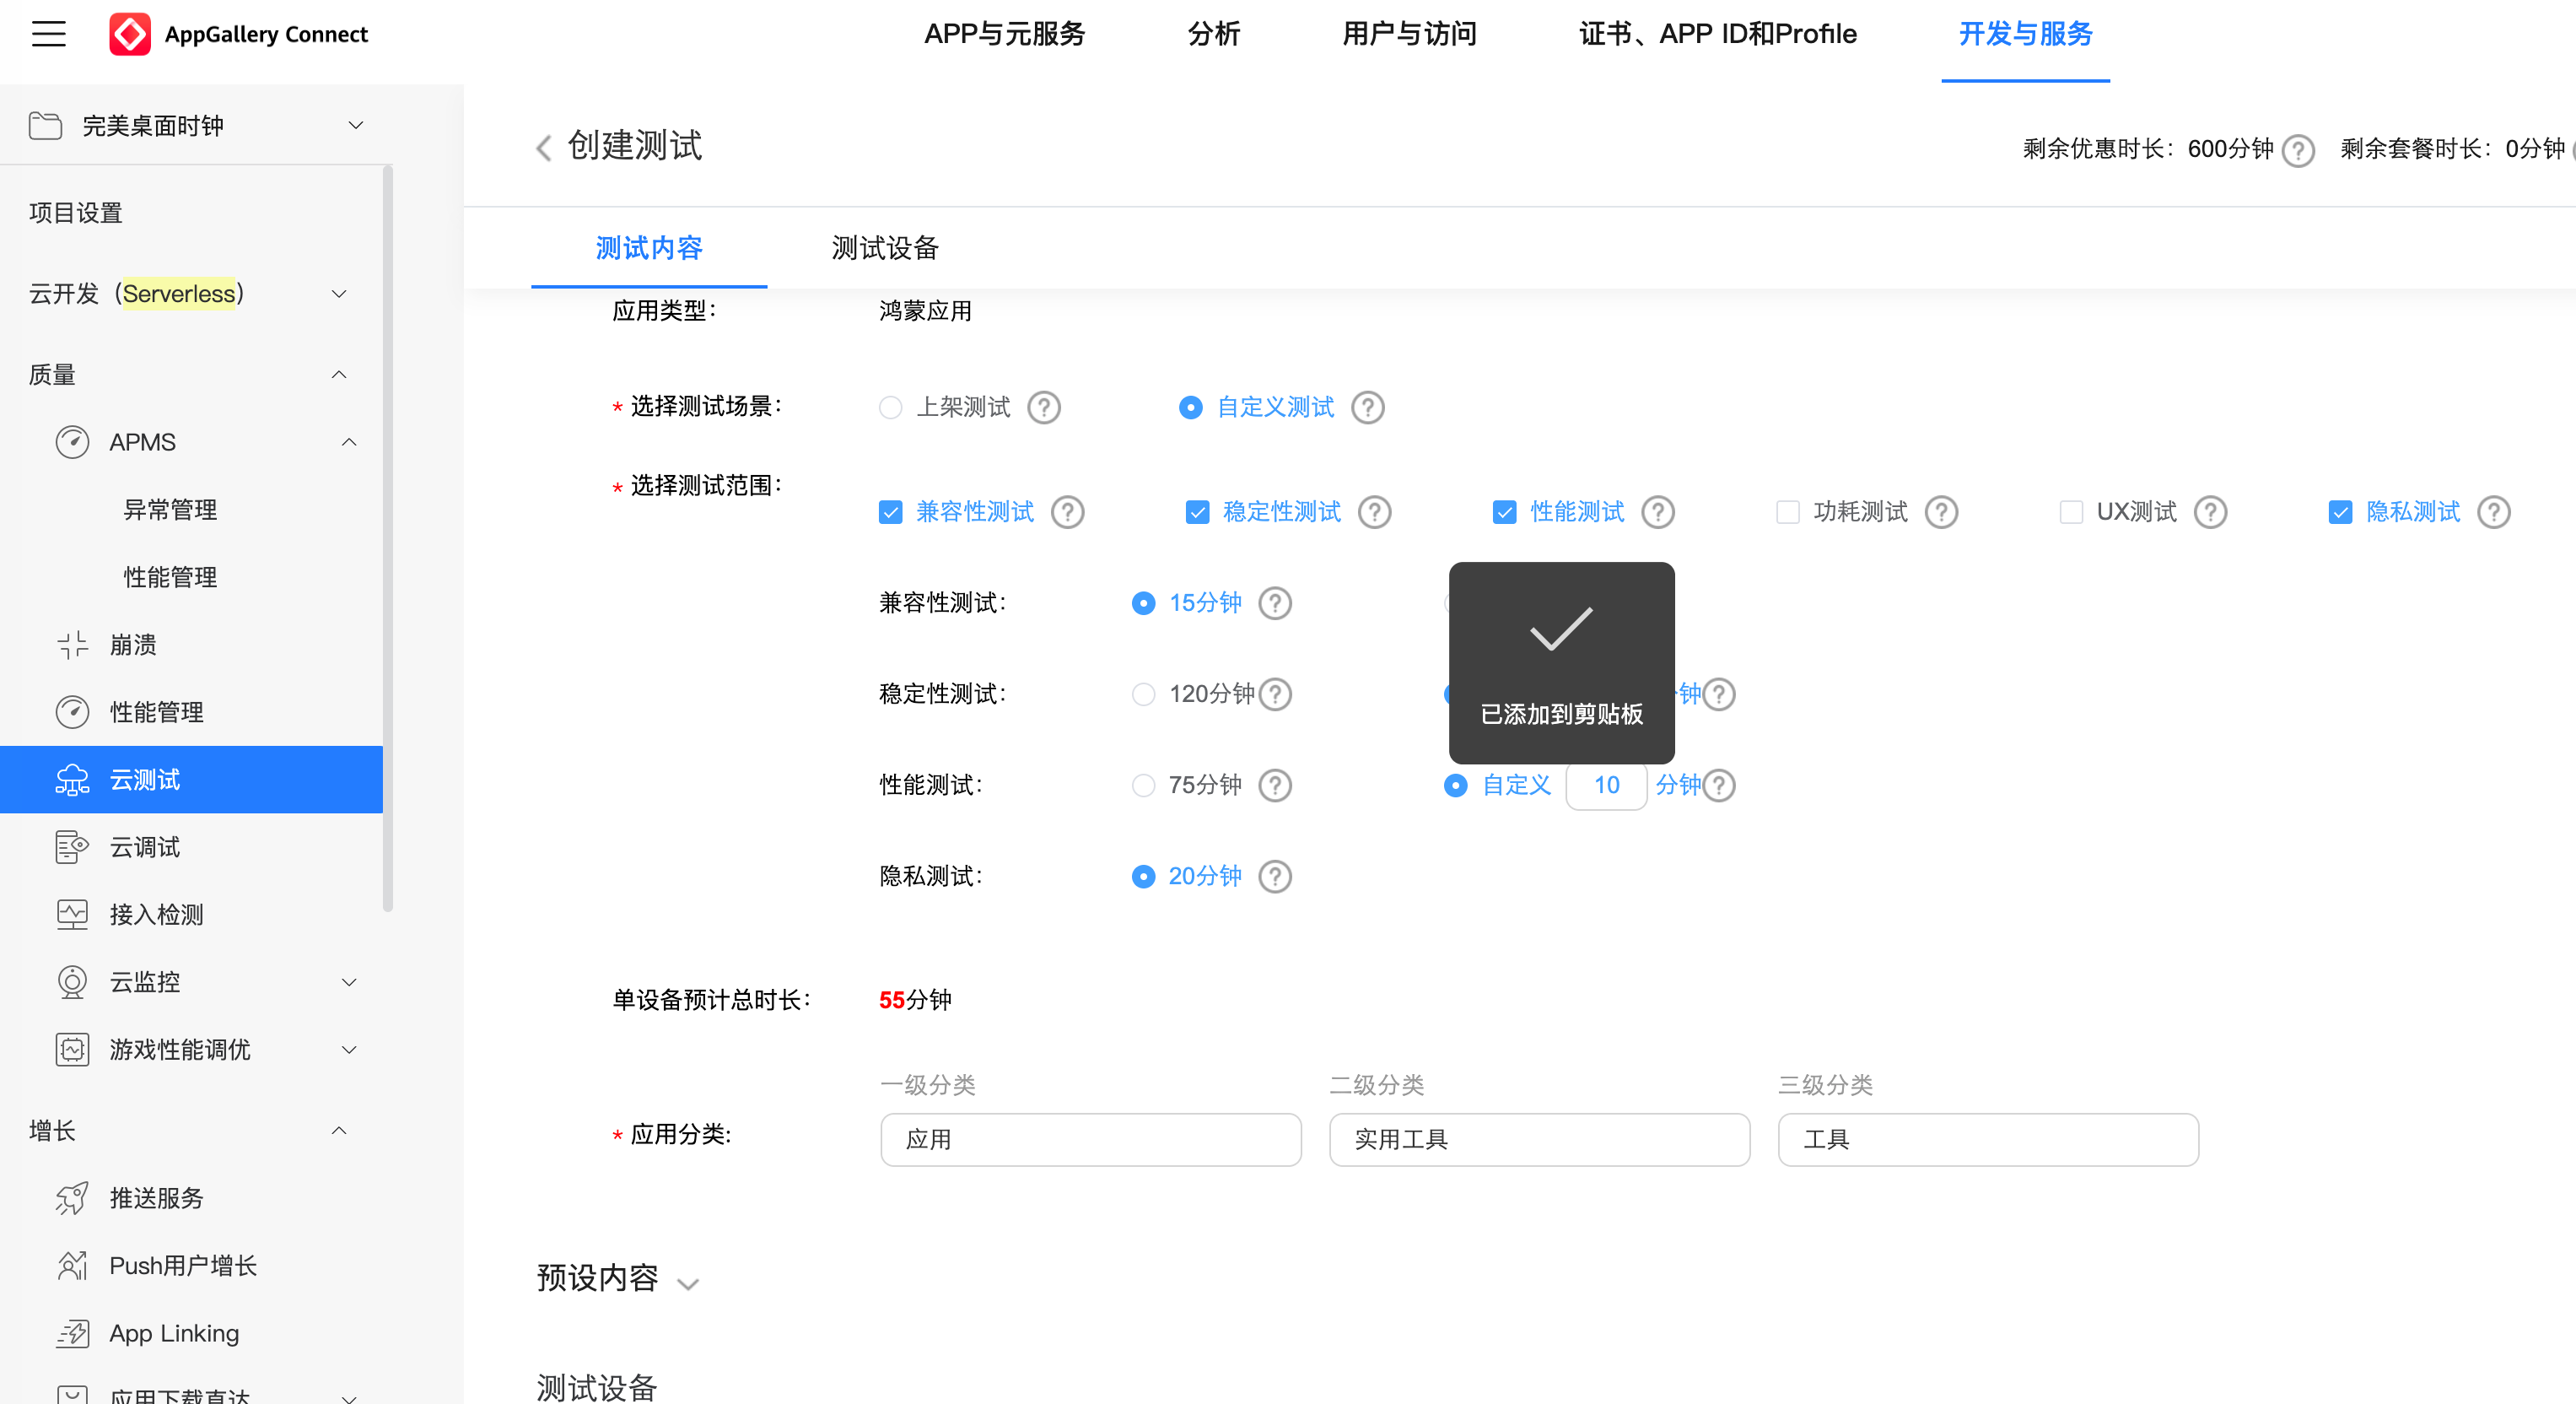The image size is (2576, 1404).
Task: Click the 游戏性能调优 icon
Action: click(72, 1050)
